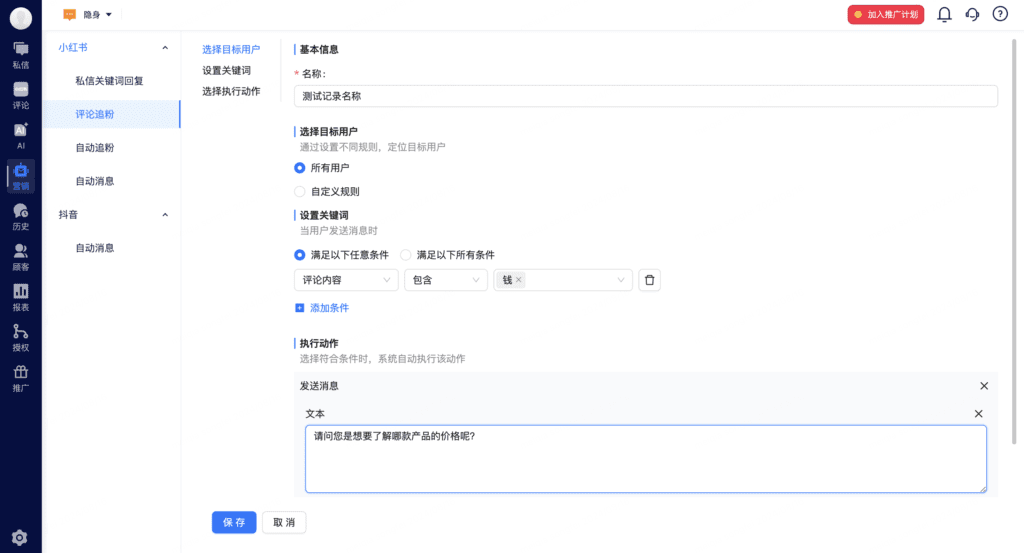Close the 文本 message section
1024x553 pixels.
pos(978,414)
